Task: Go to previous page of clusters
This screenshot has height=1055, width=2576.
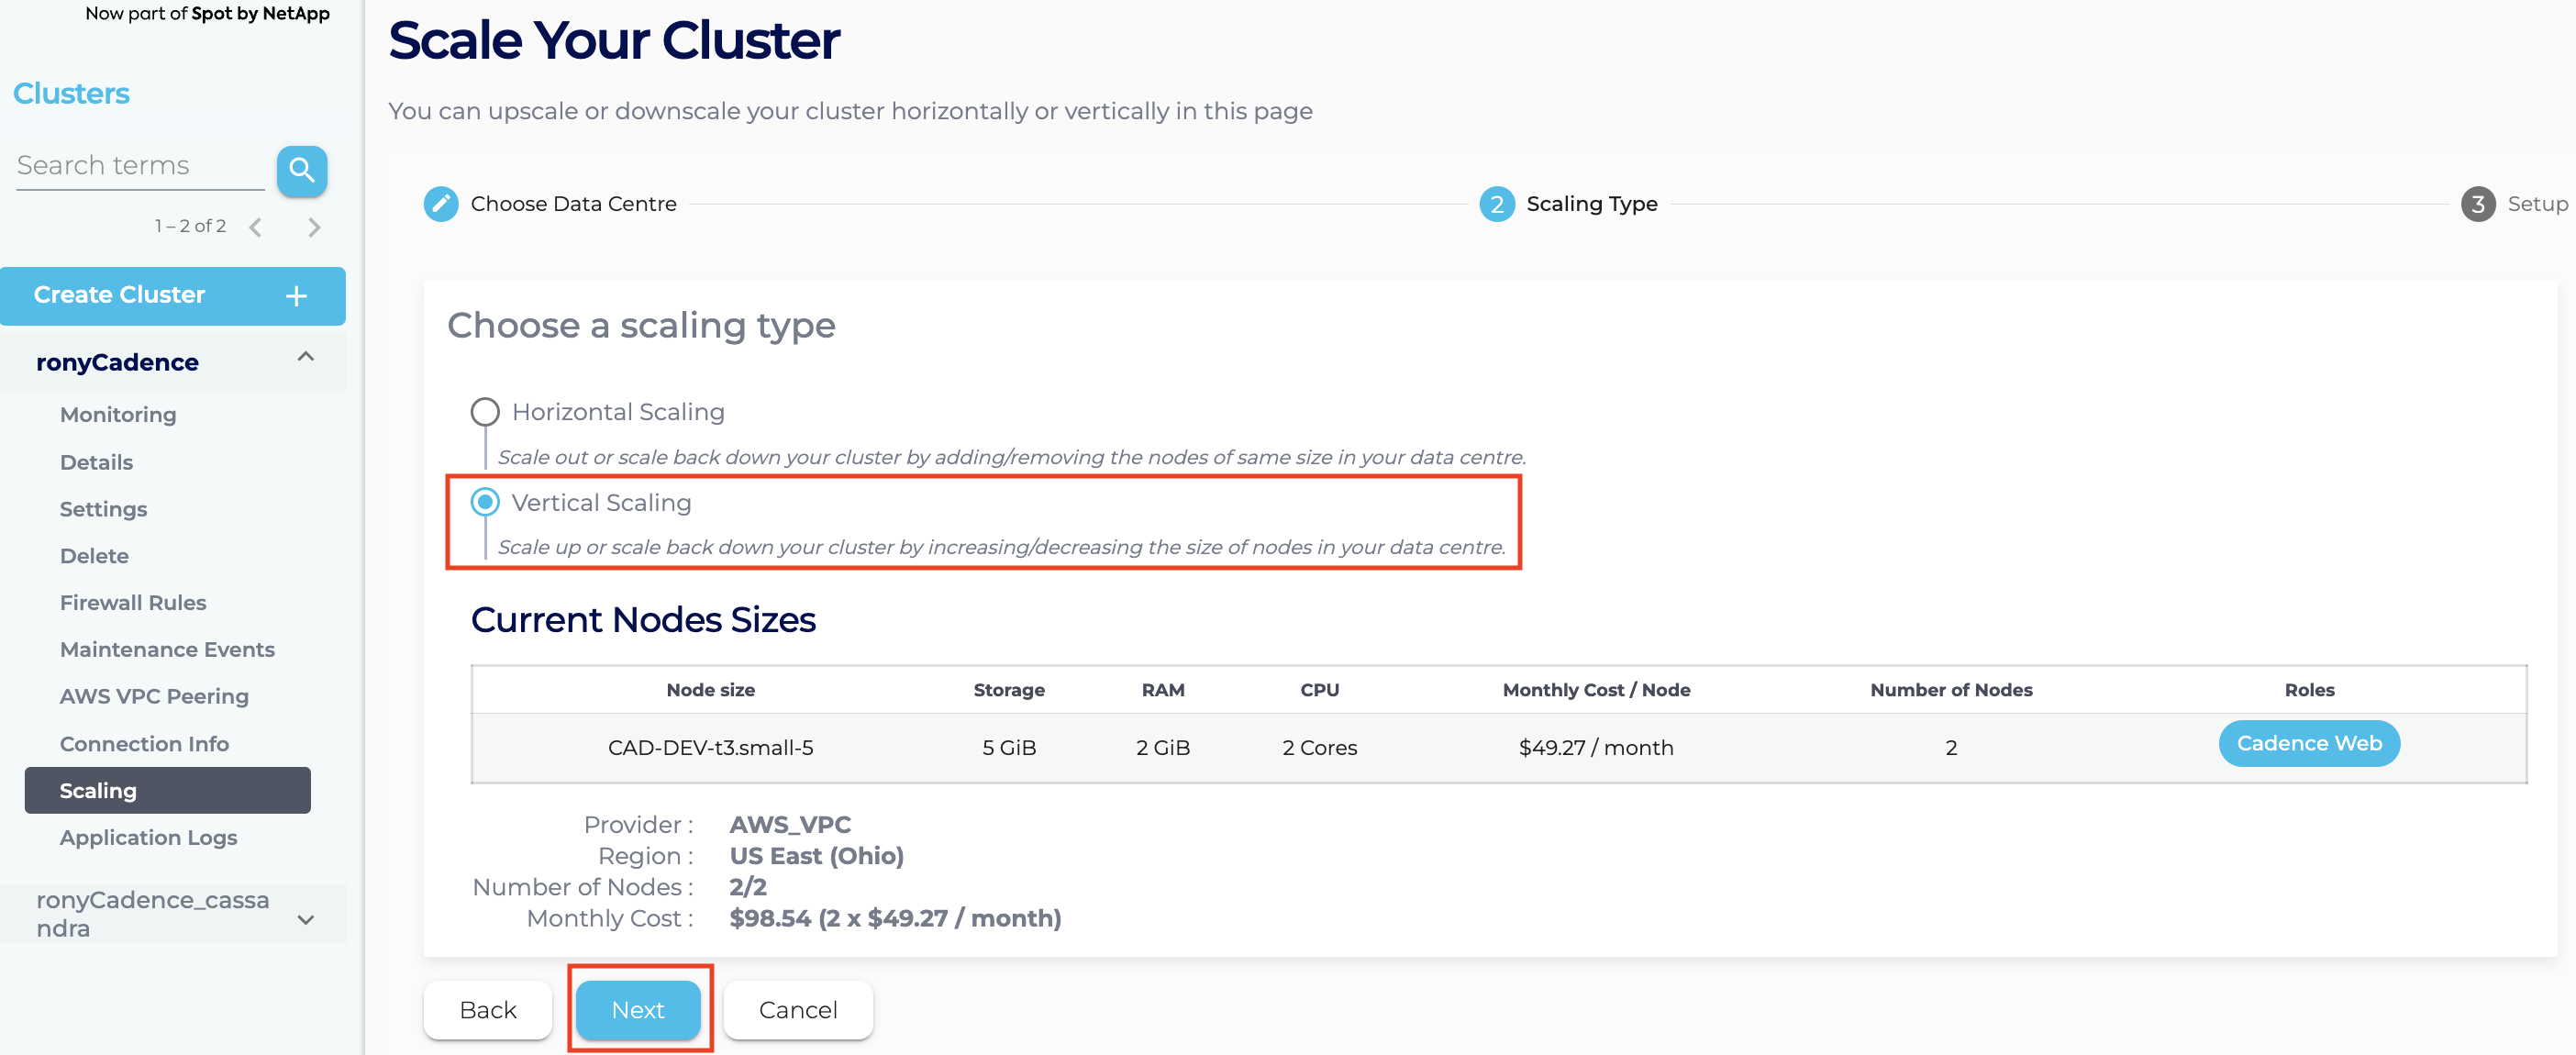Action: (x=256, y=227)
